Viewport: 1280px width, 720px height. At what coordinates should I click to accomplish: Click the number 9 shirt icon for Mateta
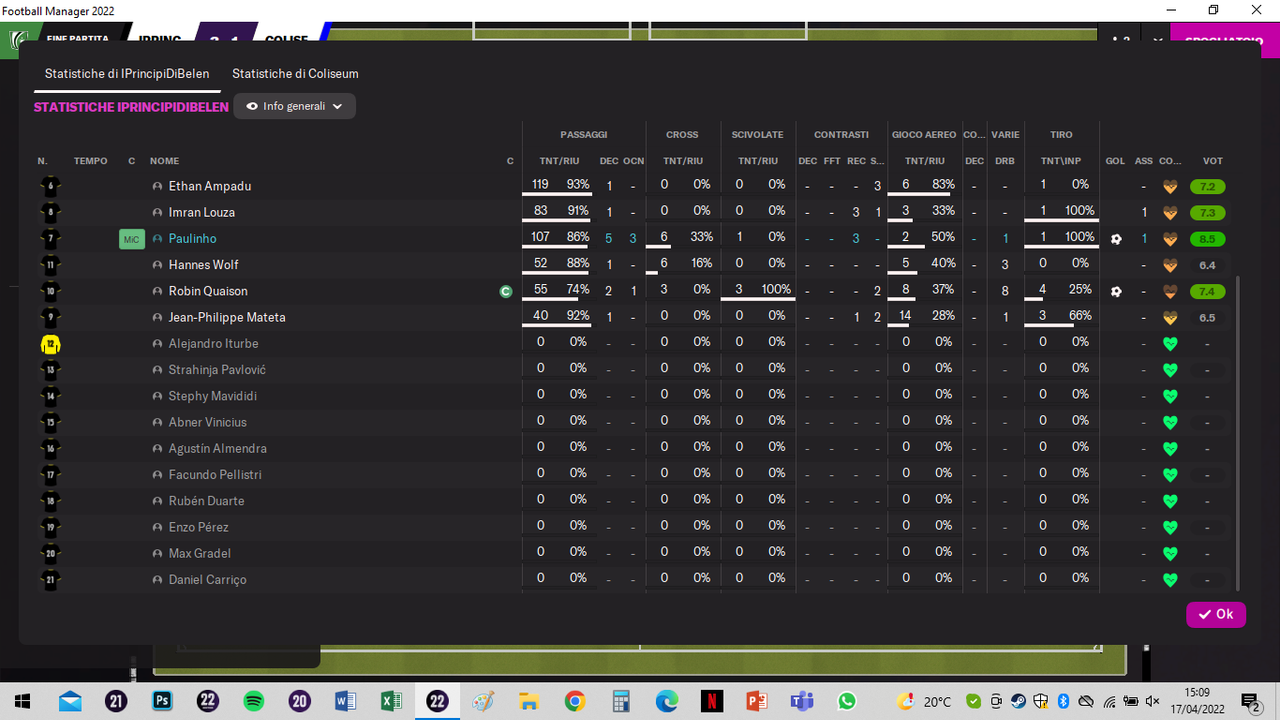pyautogui.click(x=50, y=317)
